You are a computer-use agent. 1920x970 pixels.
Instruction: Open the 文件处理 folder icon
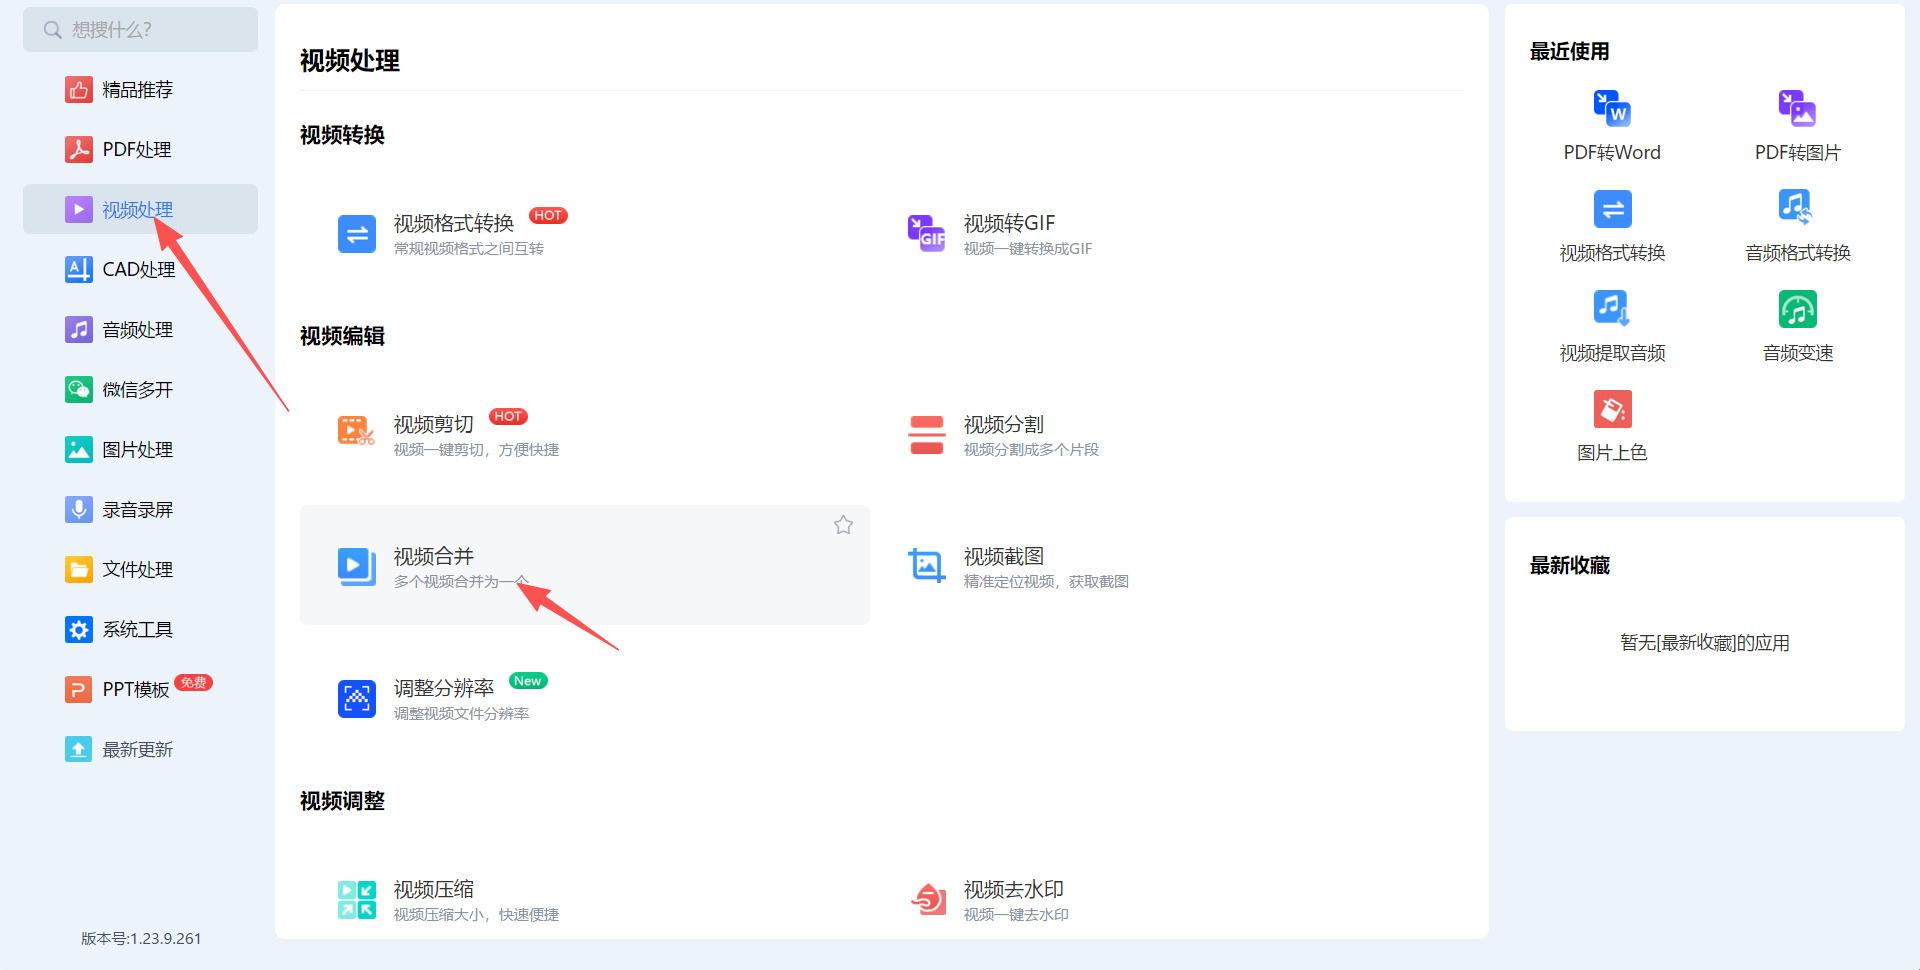[x=78, y=570]
